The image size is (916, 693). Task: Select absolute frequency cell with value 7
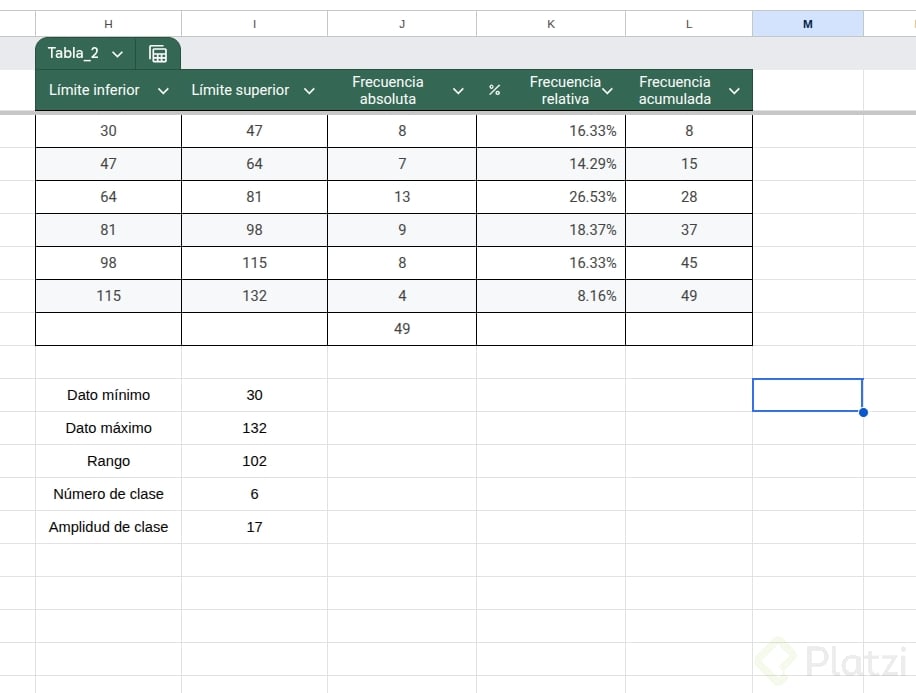point(402,164)
